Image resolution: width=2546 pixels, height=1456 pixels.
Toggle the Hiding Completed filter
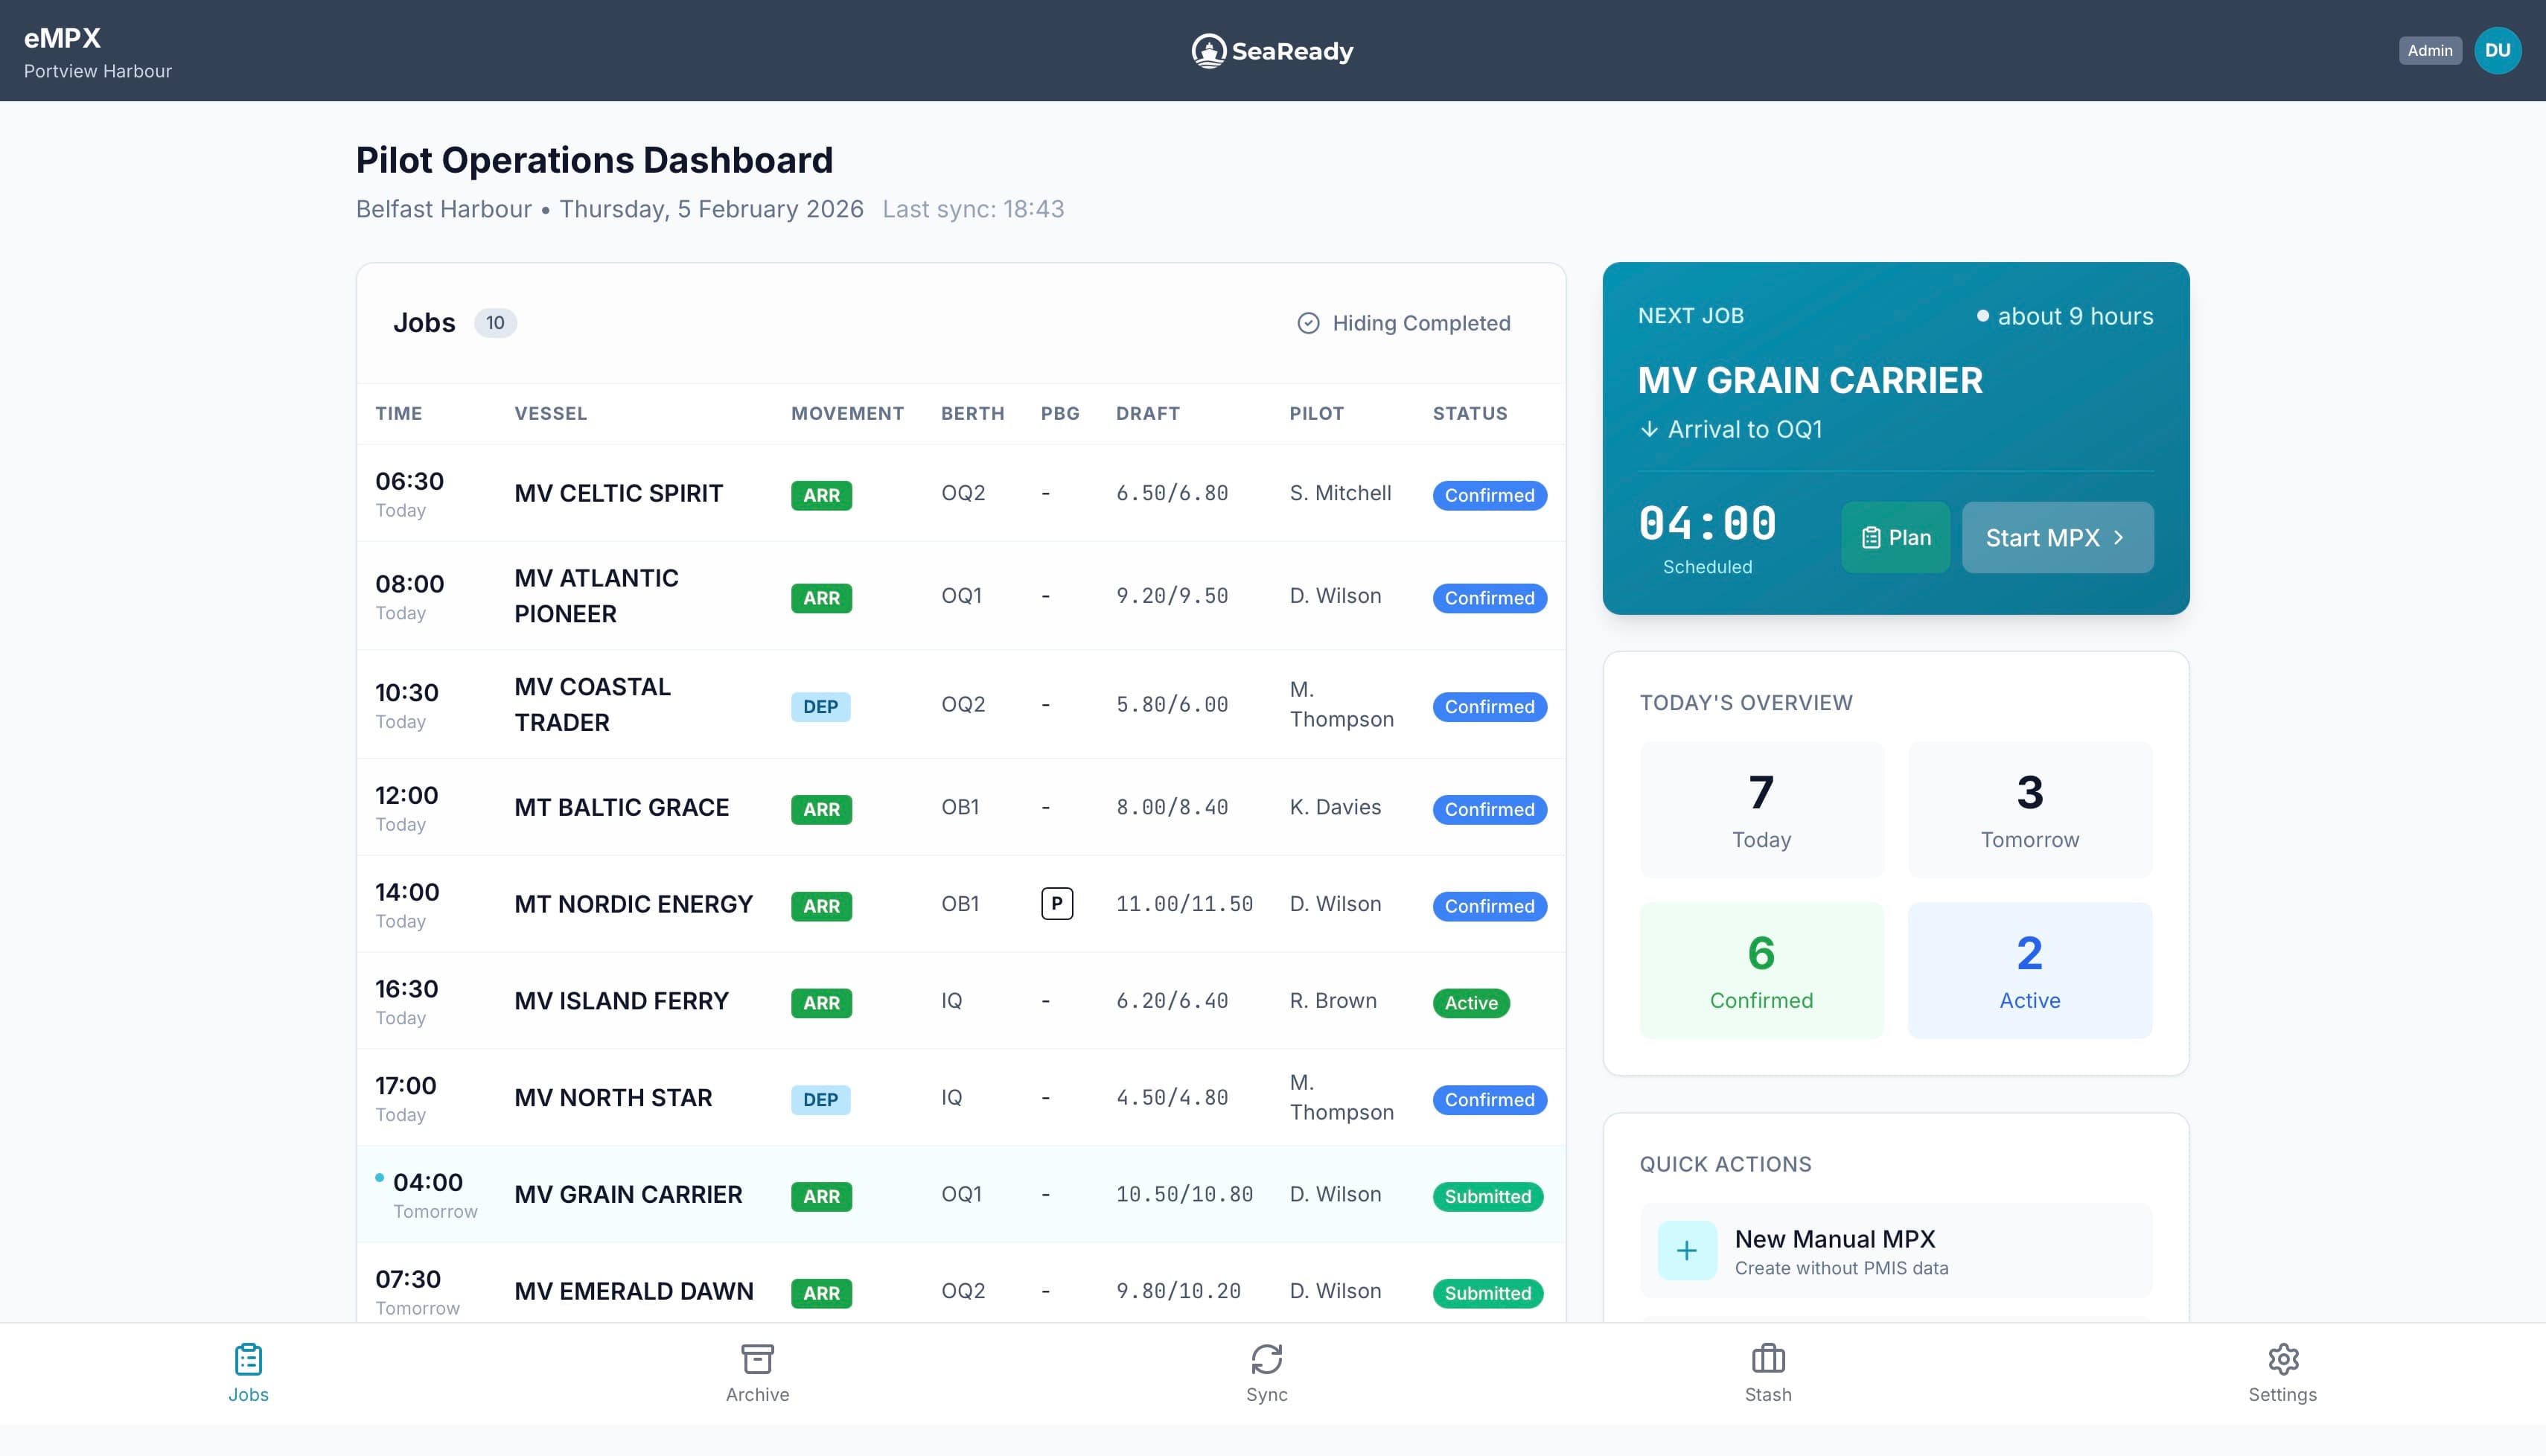(1404, 322)
